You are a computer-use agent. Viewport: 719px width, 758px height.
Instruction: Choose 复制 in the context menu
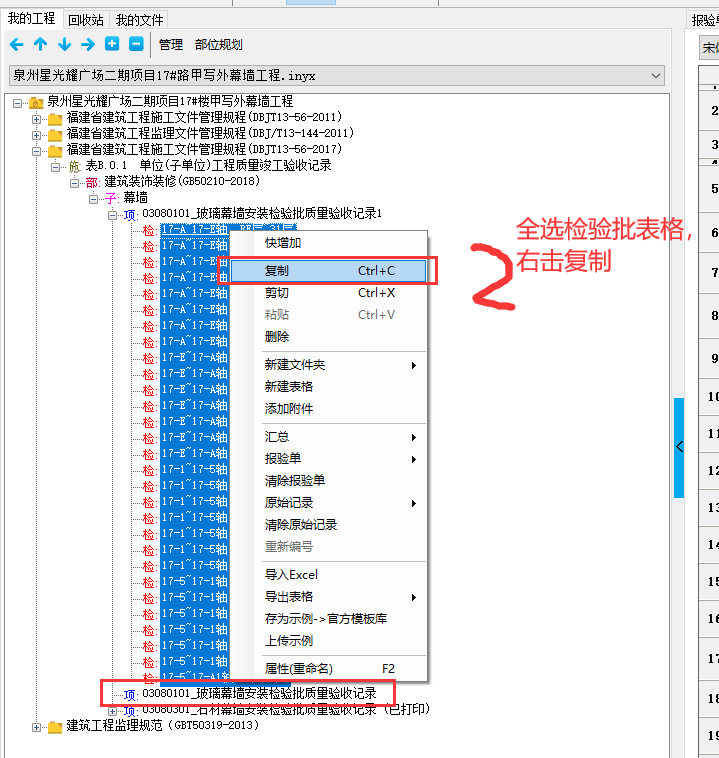[x=277, y=271]
